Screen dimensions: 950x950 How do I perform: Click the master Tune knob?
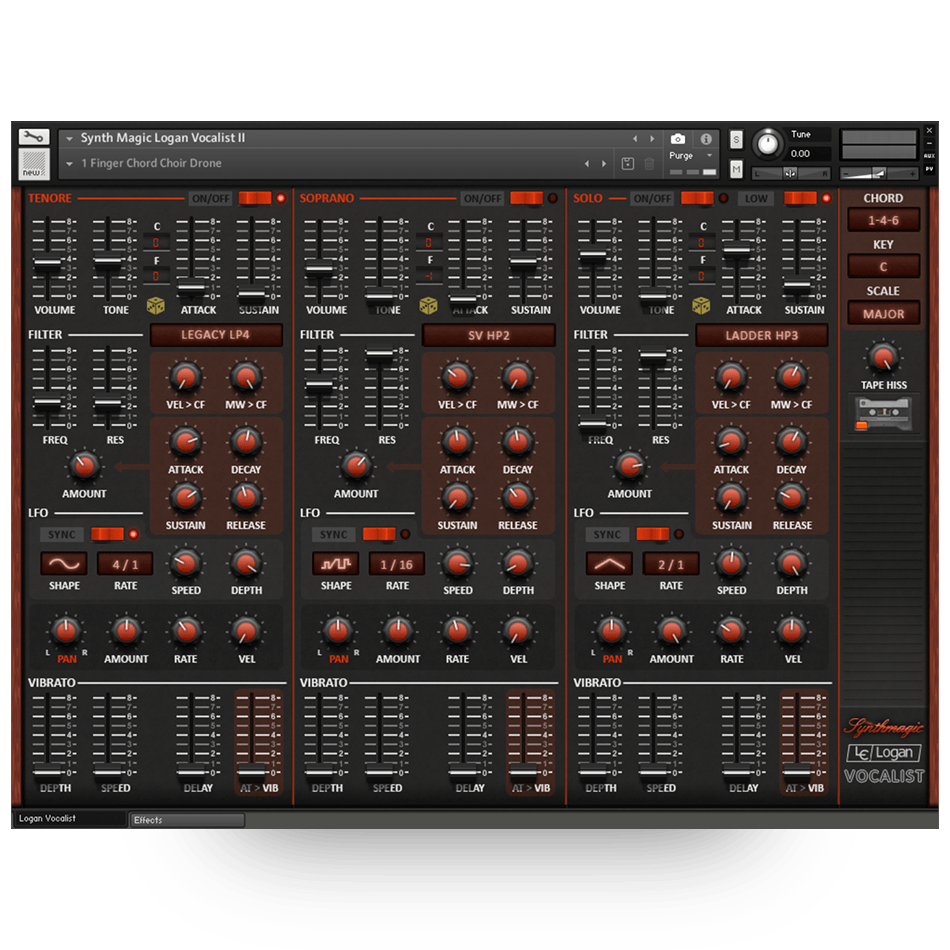click(x=768, y=144)
